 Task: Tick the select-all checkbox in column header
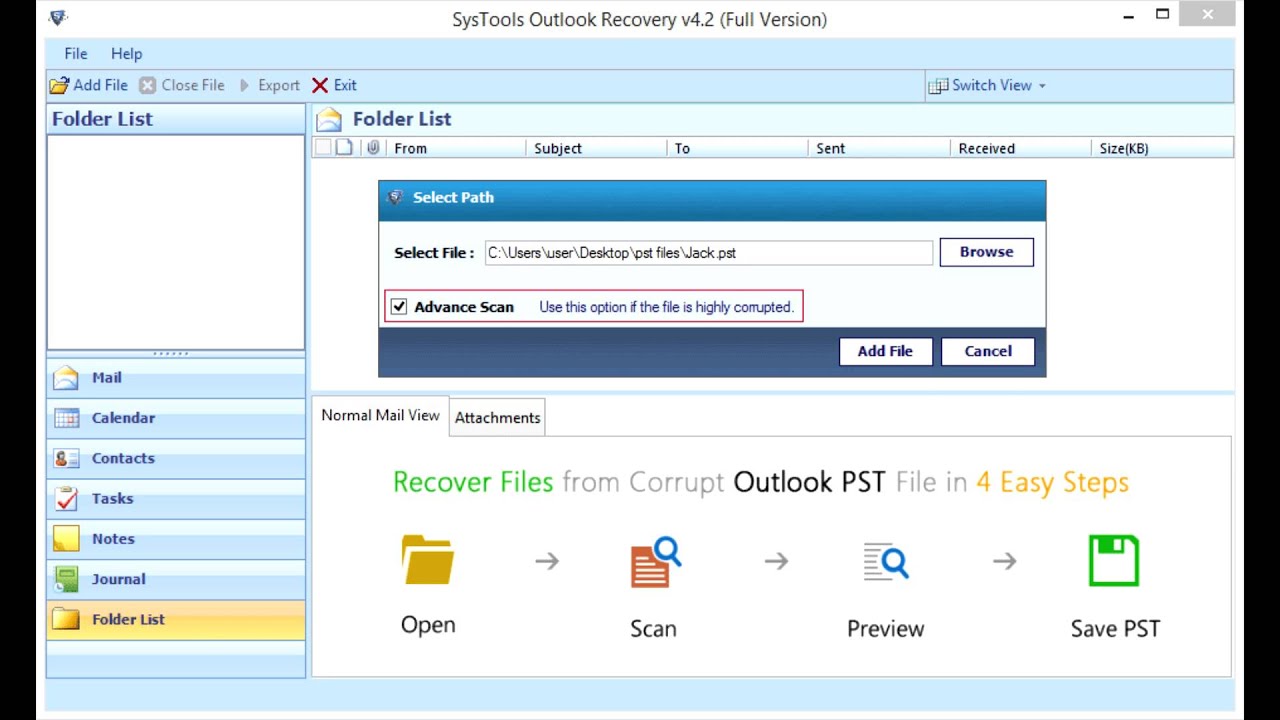point(322,148)
